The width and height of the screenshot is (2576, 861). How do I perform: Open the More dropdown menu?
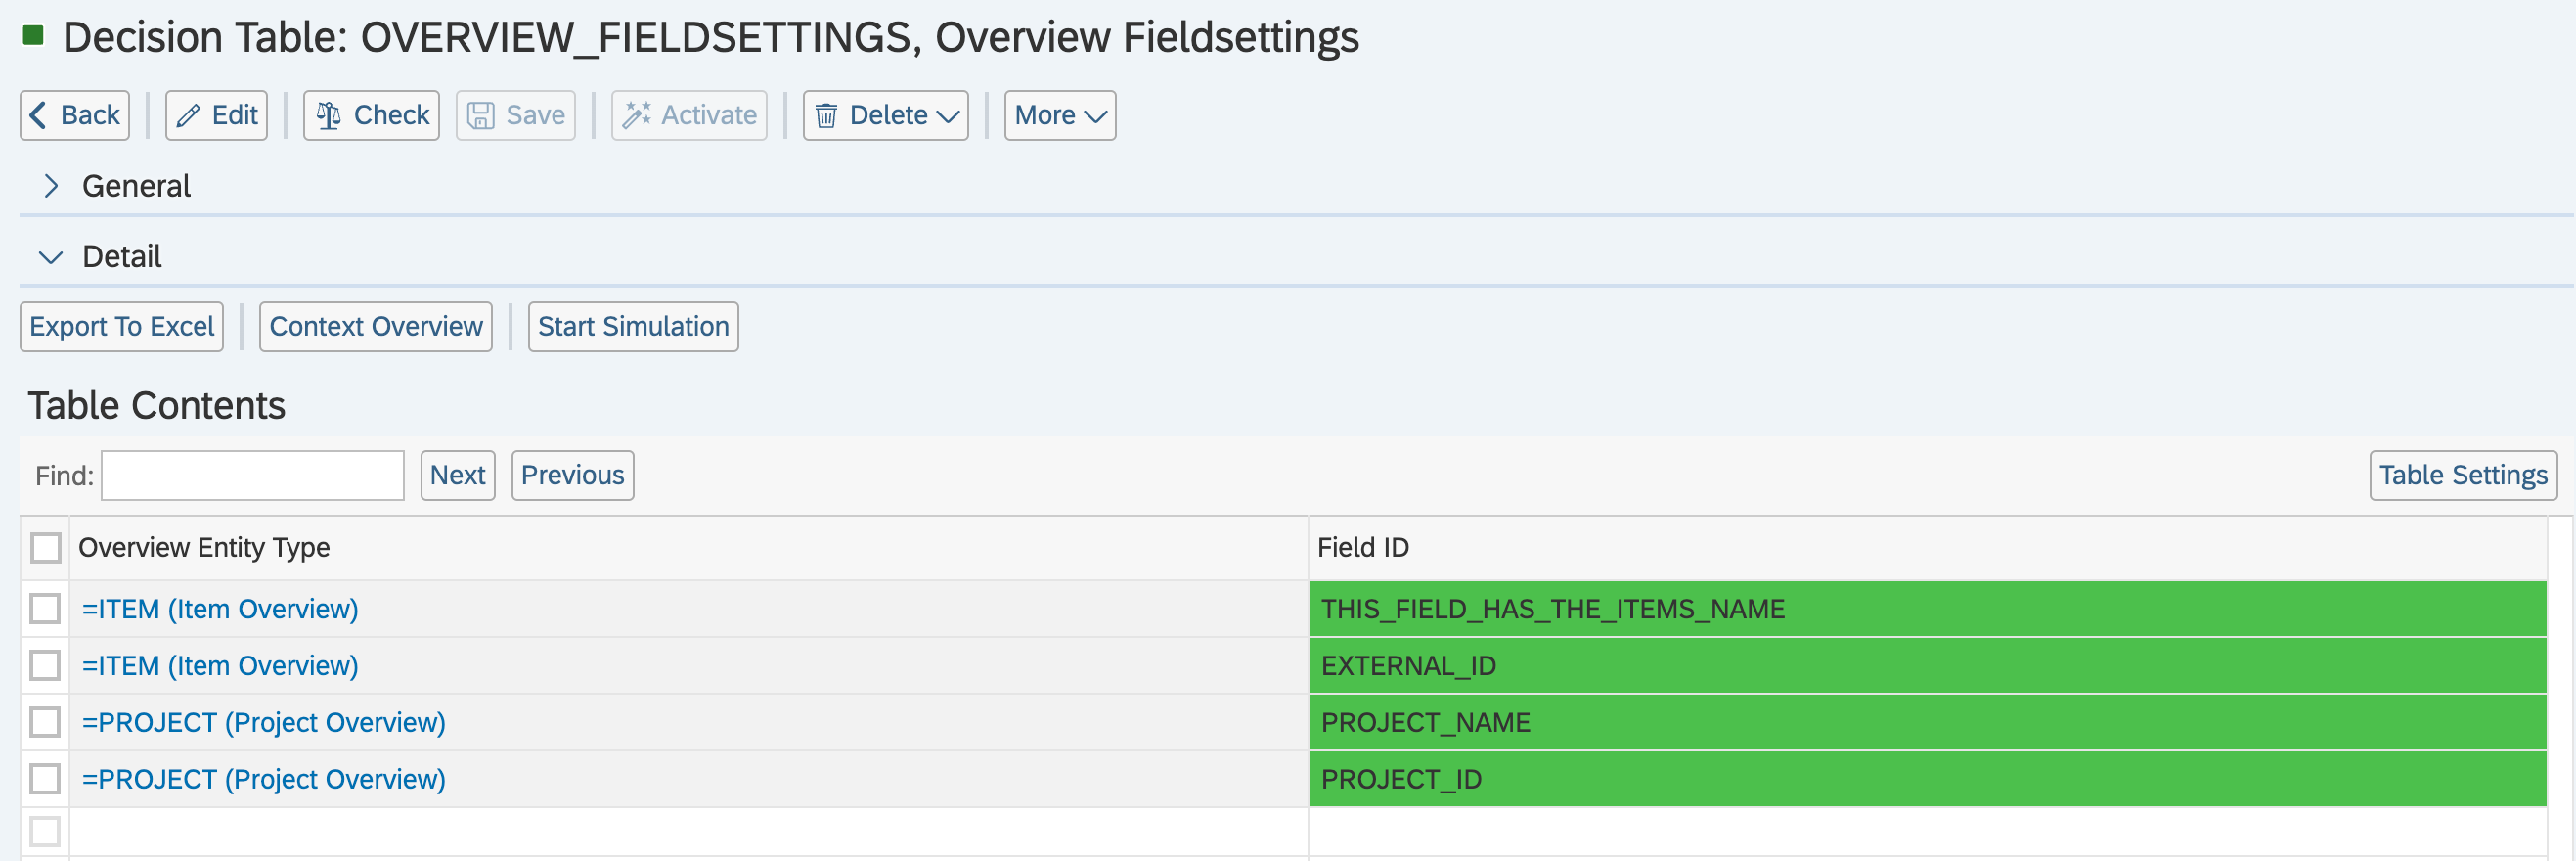pyautogui.click(x=1059, y=116)
